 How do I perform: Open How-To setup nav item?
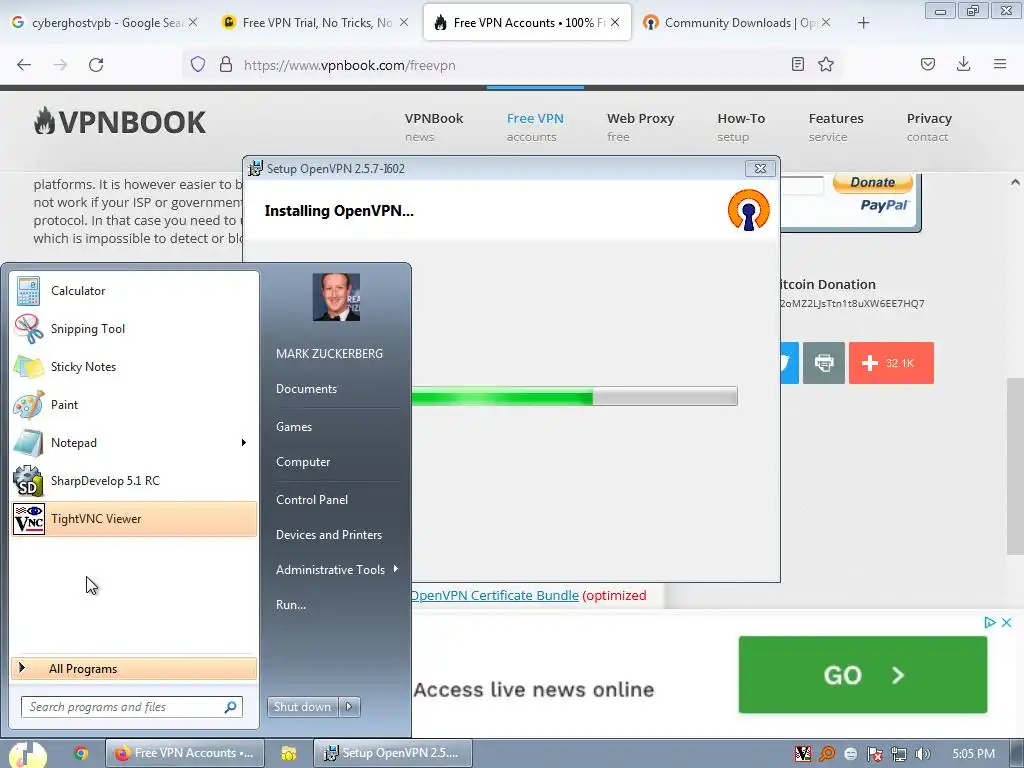(x=741, y=127)
